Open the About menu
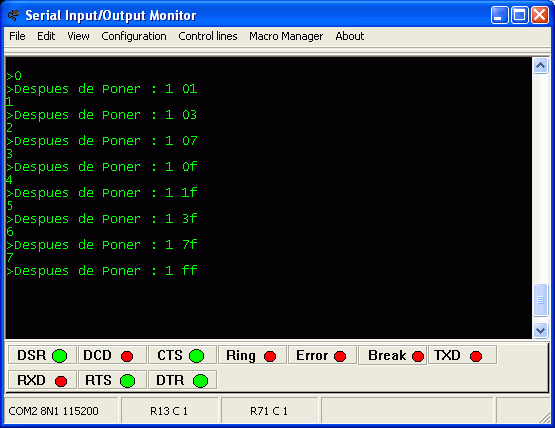 click(350, 36)
